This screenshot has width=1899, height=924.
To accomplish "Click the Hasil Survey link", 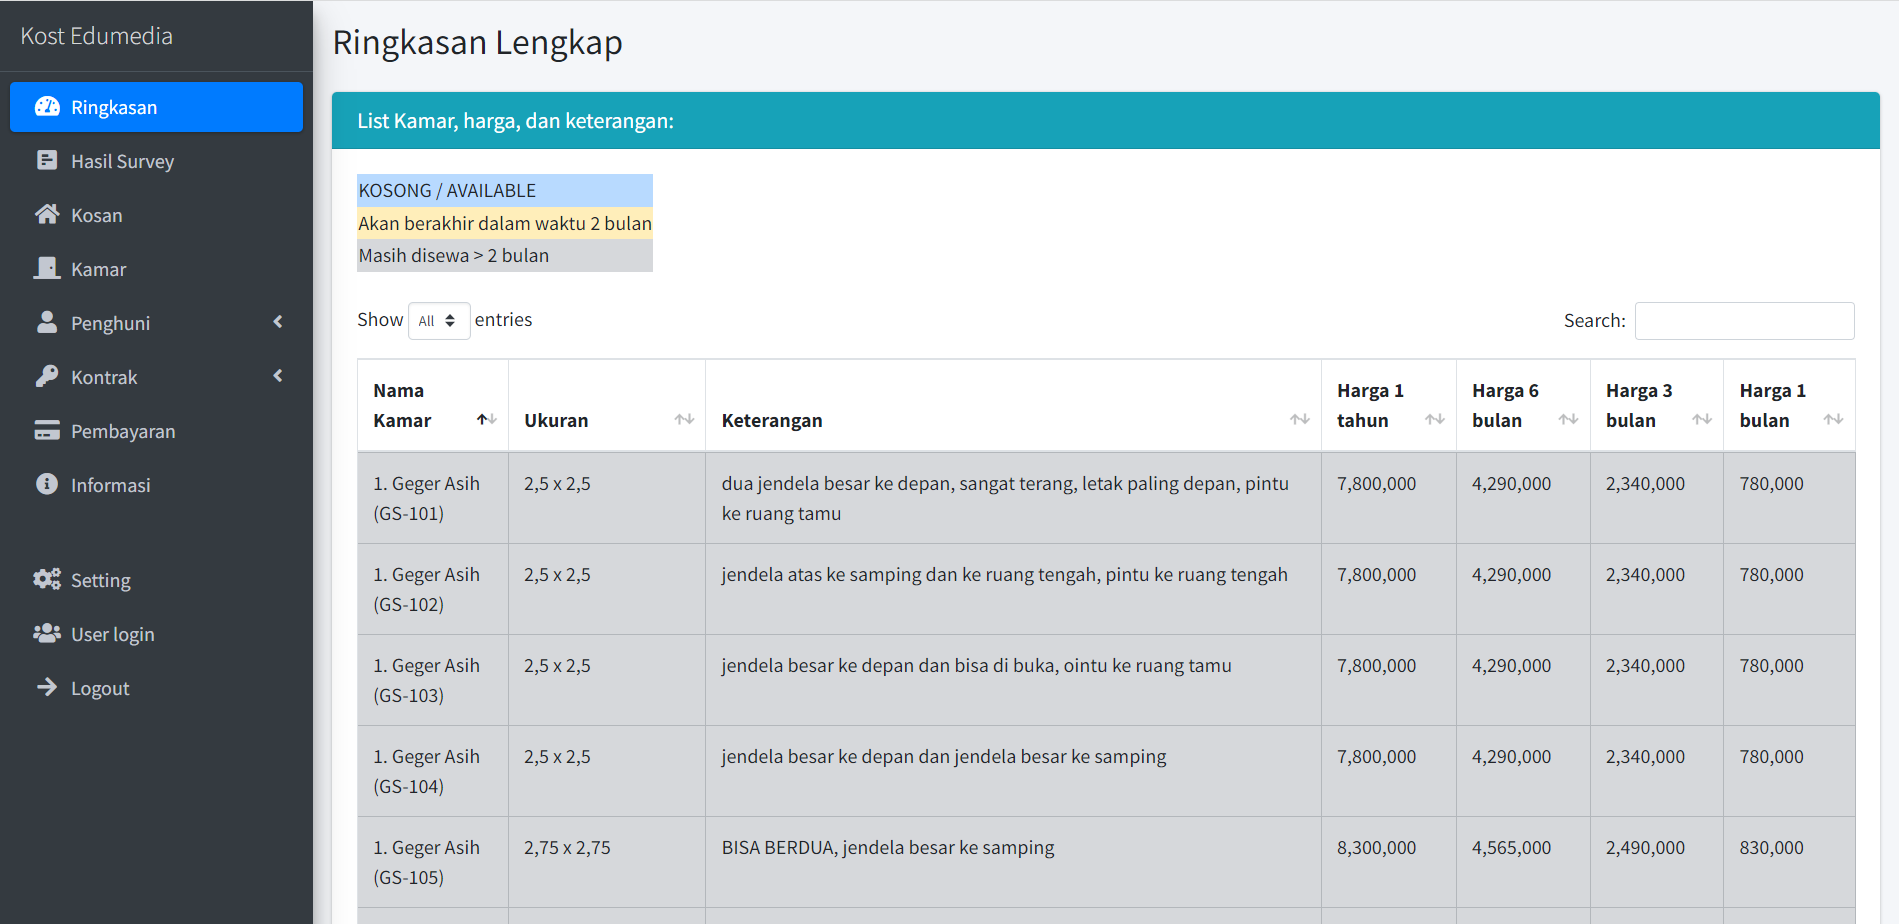I will (122, 161).
